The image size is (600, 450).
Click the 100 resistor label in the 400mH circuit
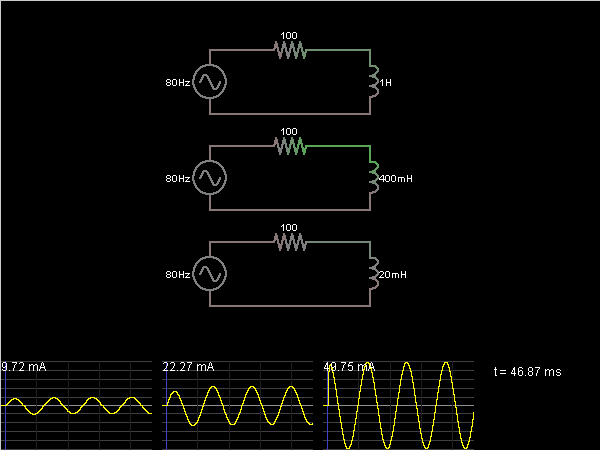click(289, 132)
